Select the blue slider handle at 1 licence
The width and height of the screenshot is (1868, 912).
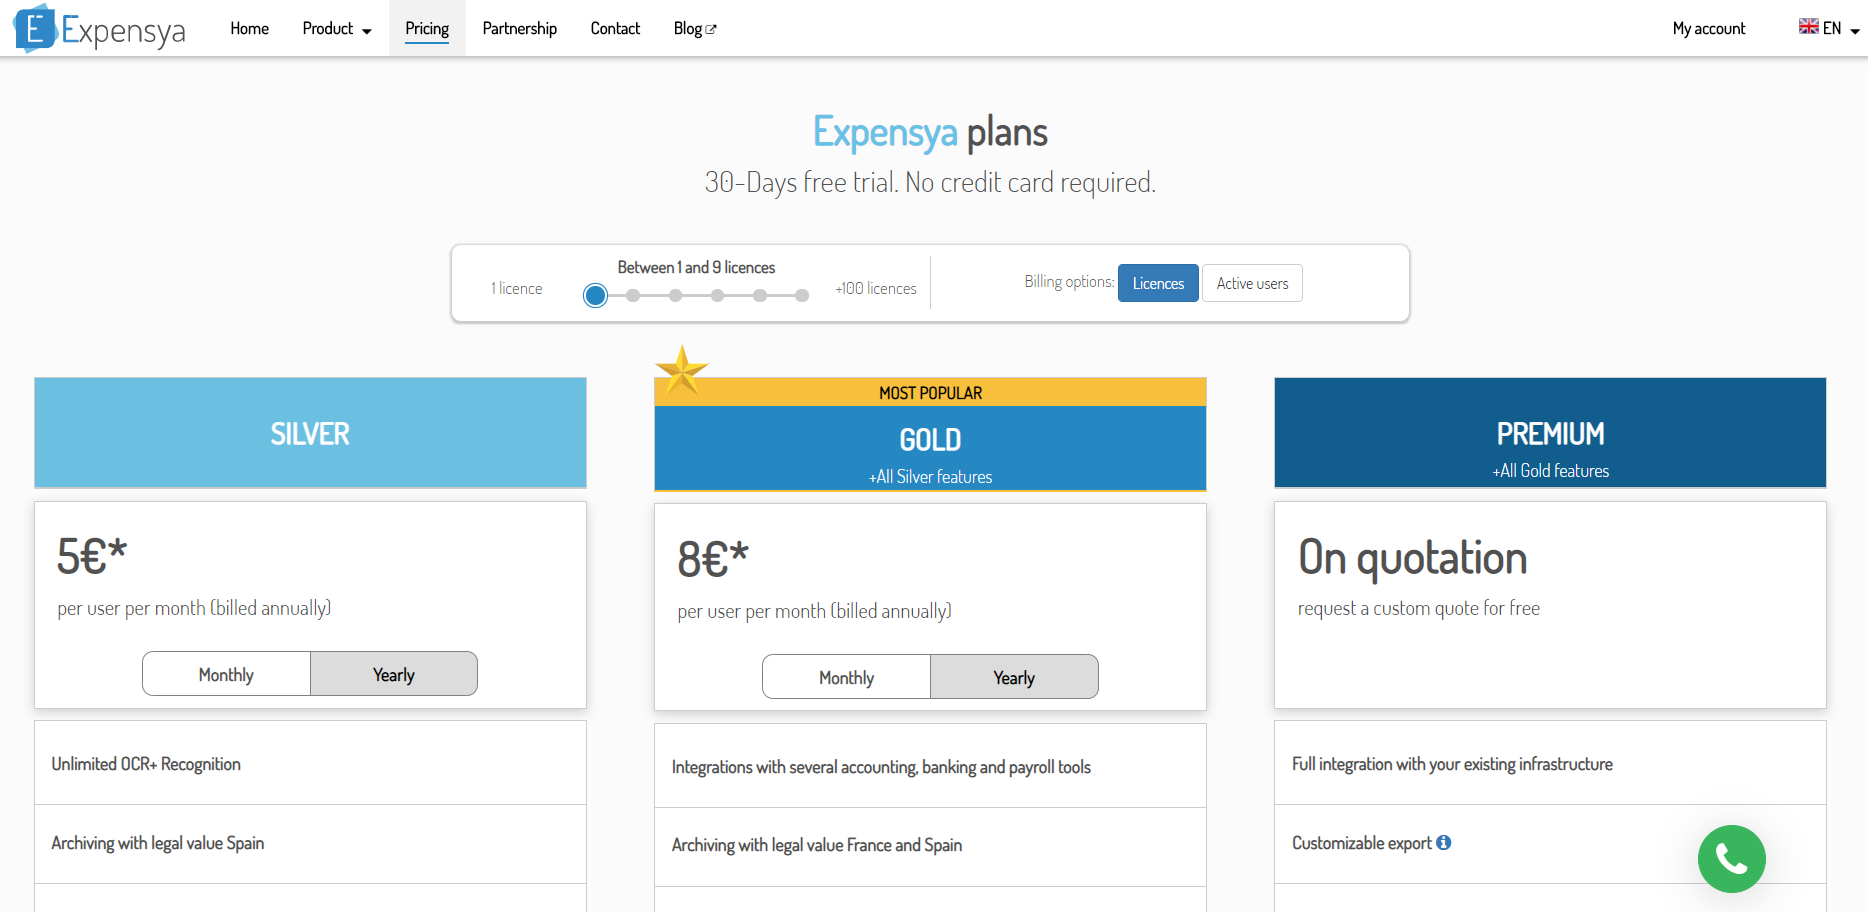point(595,295)
